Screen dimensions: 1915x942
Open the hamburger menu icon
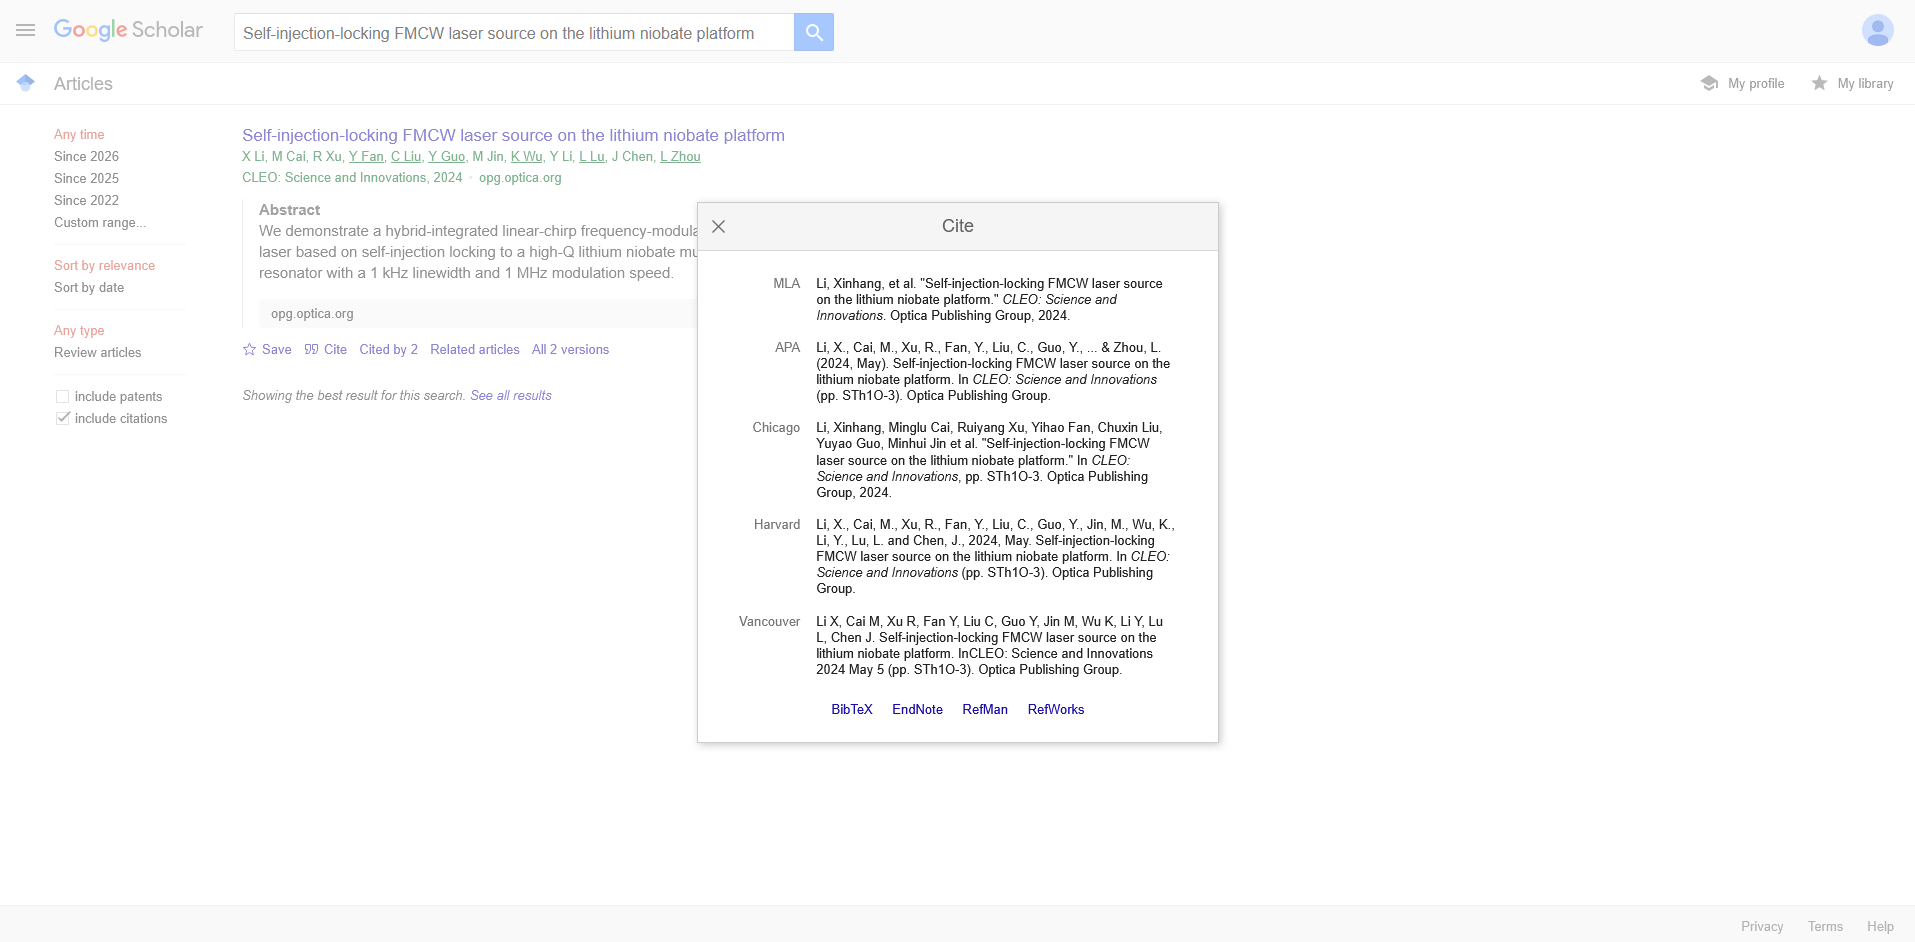26,30
